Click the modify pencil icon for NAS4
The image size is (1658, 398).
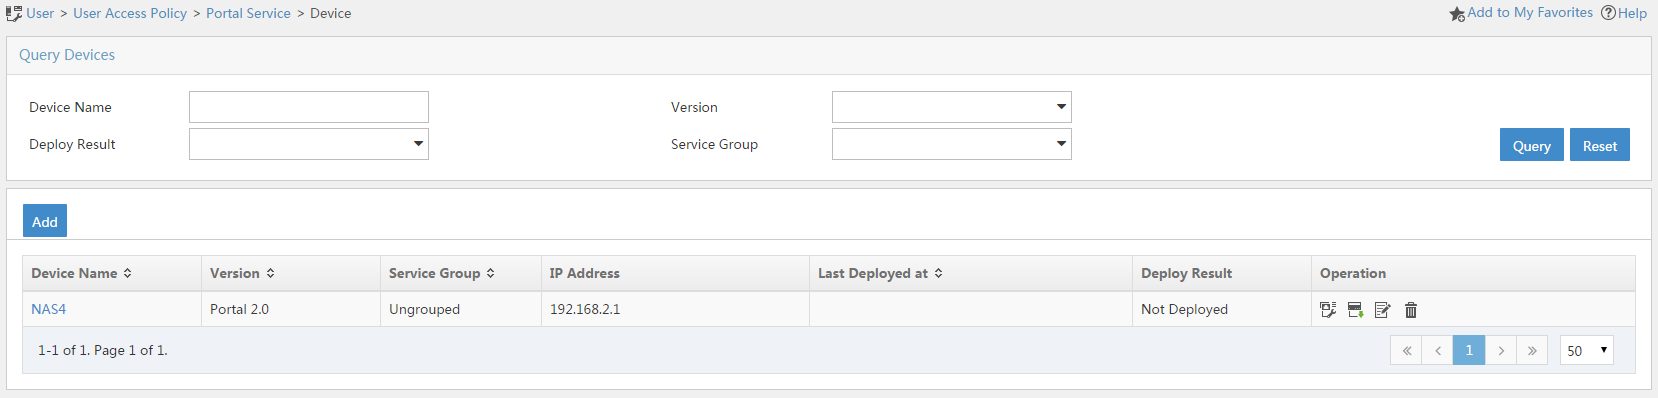(1383, 310)
